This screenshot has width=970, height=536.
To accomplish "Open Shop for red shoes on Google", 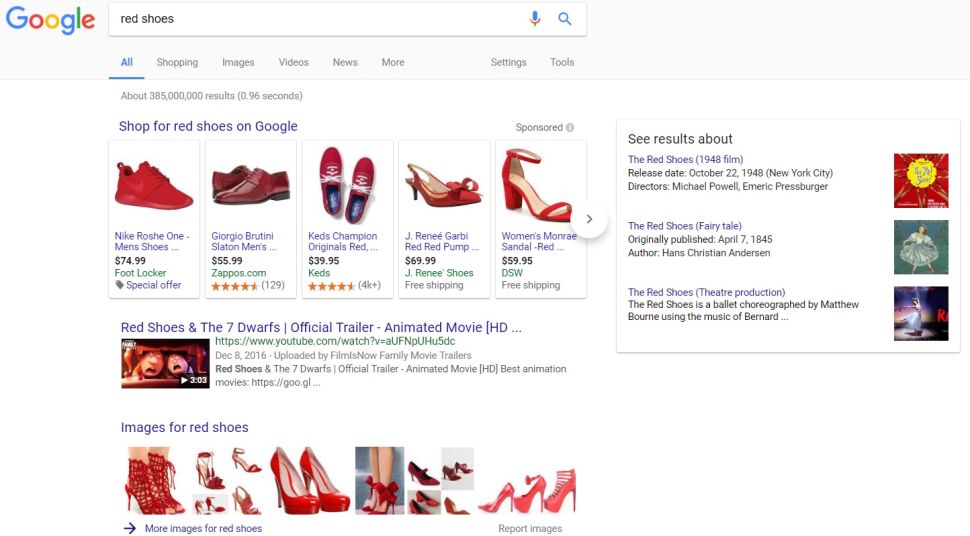I will 208,126.
